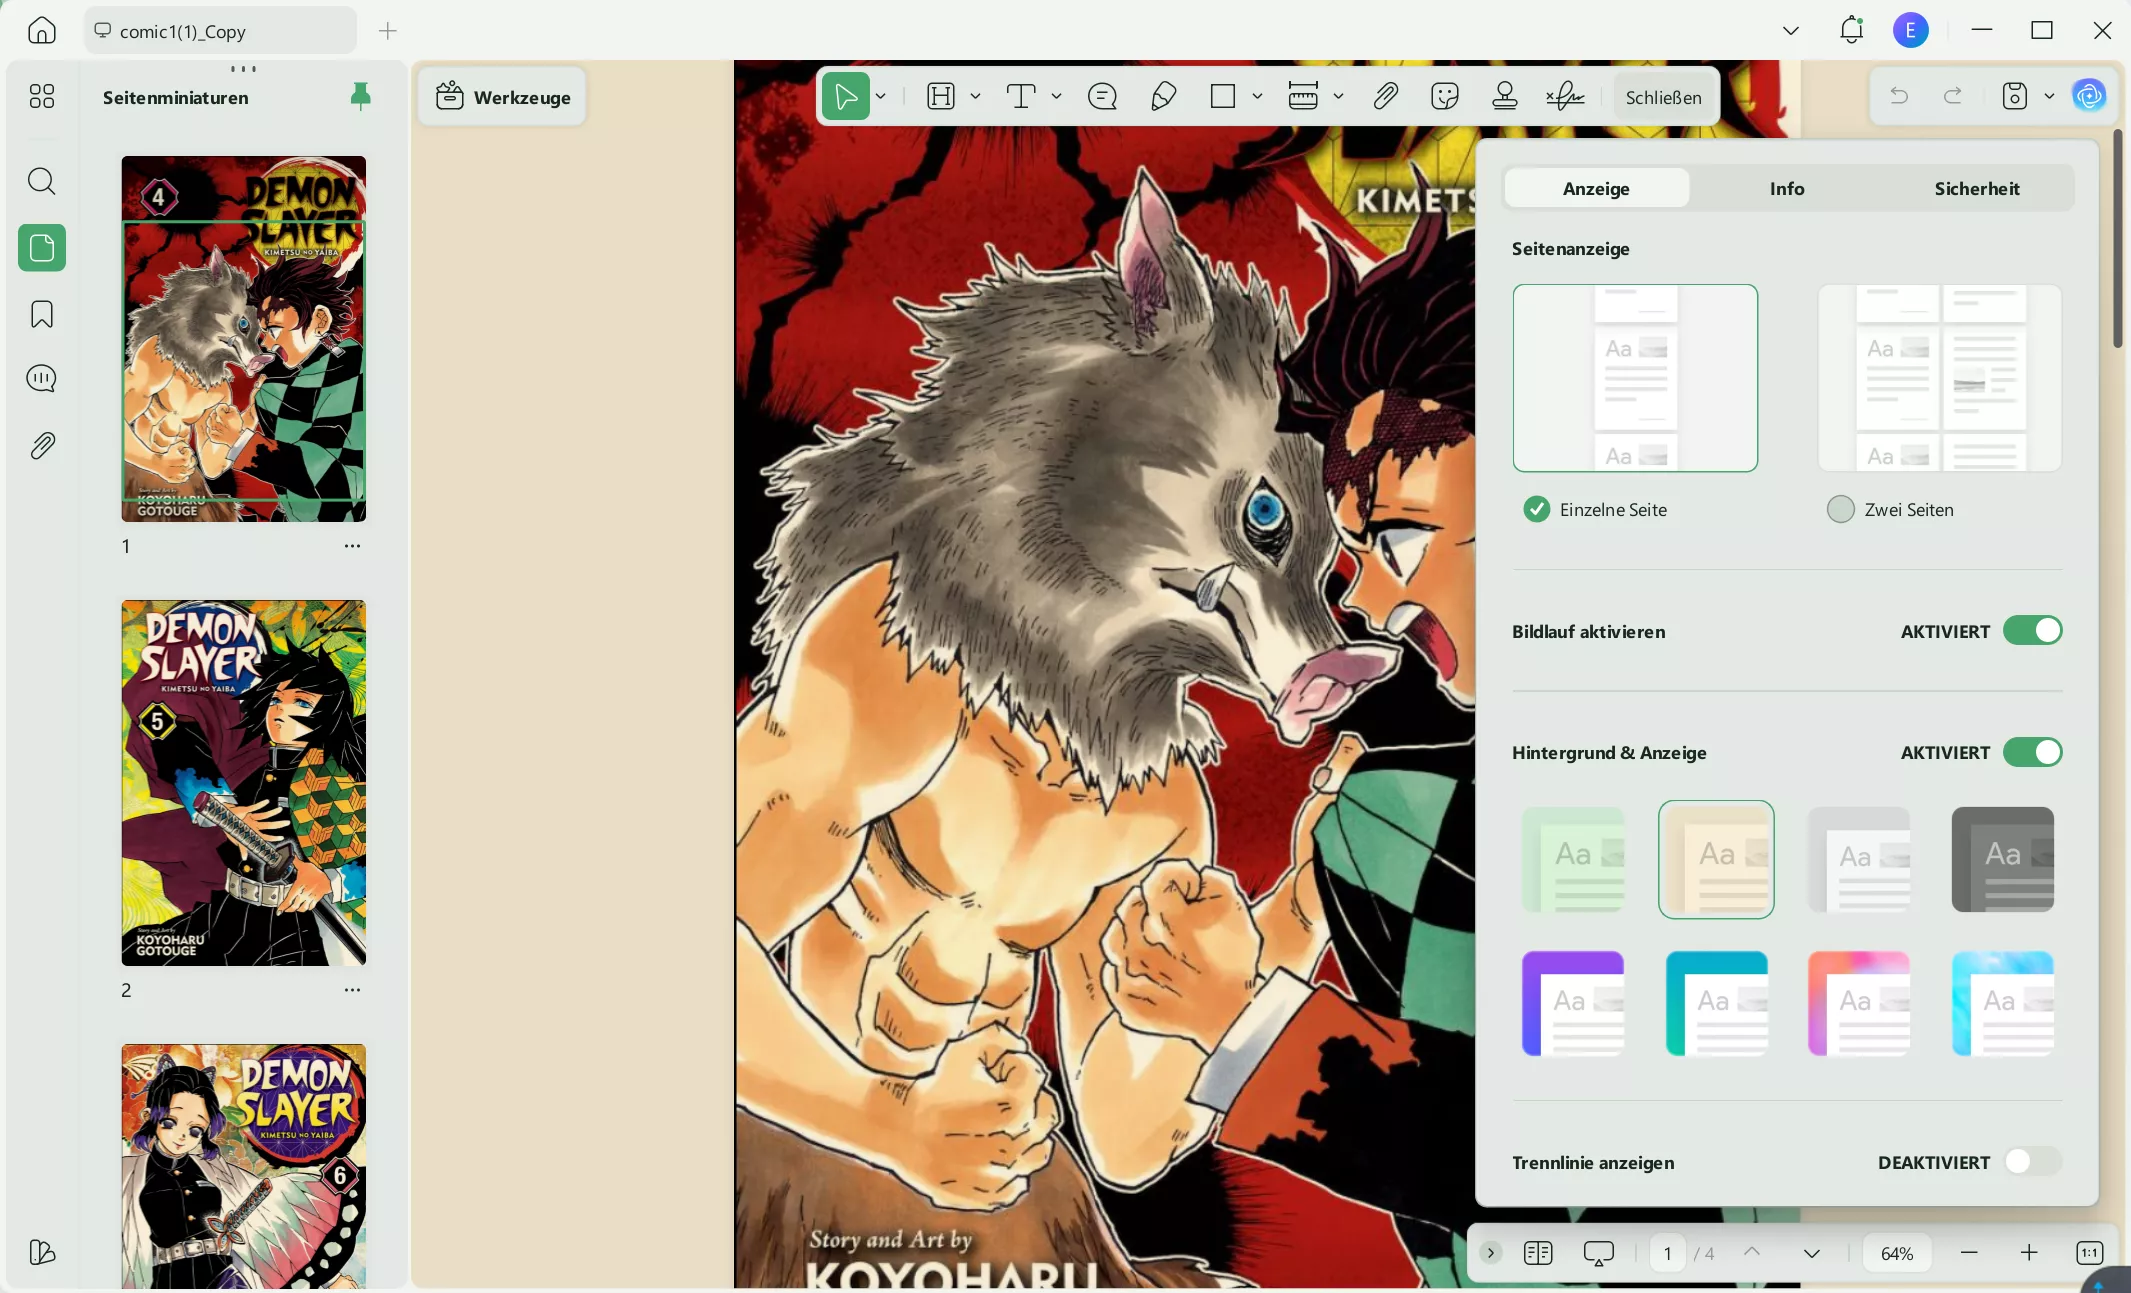Open the tab list chevron in title bar
Screen dimensions: 2131x1293
(x=1791, y=31)
